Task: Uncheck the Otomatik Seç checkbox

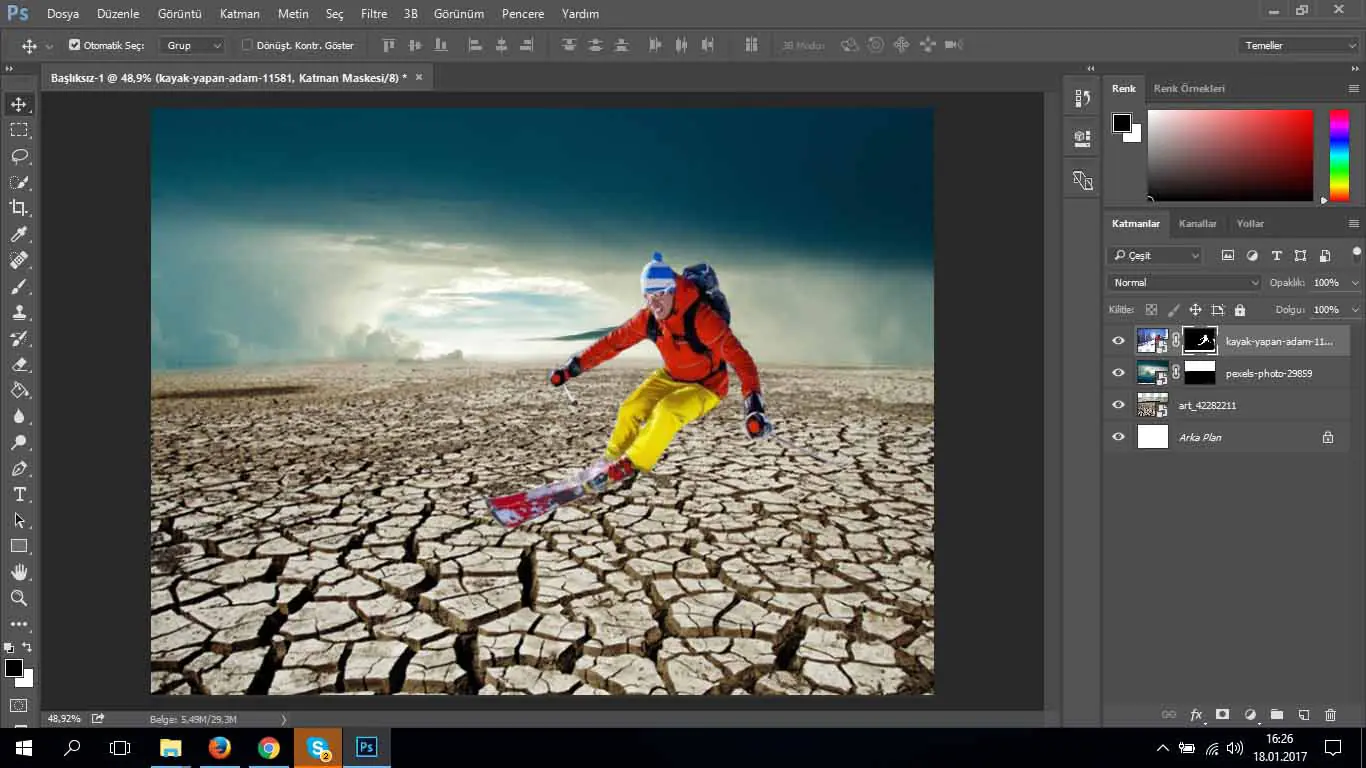Action: (x=74, y=45)
